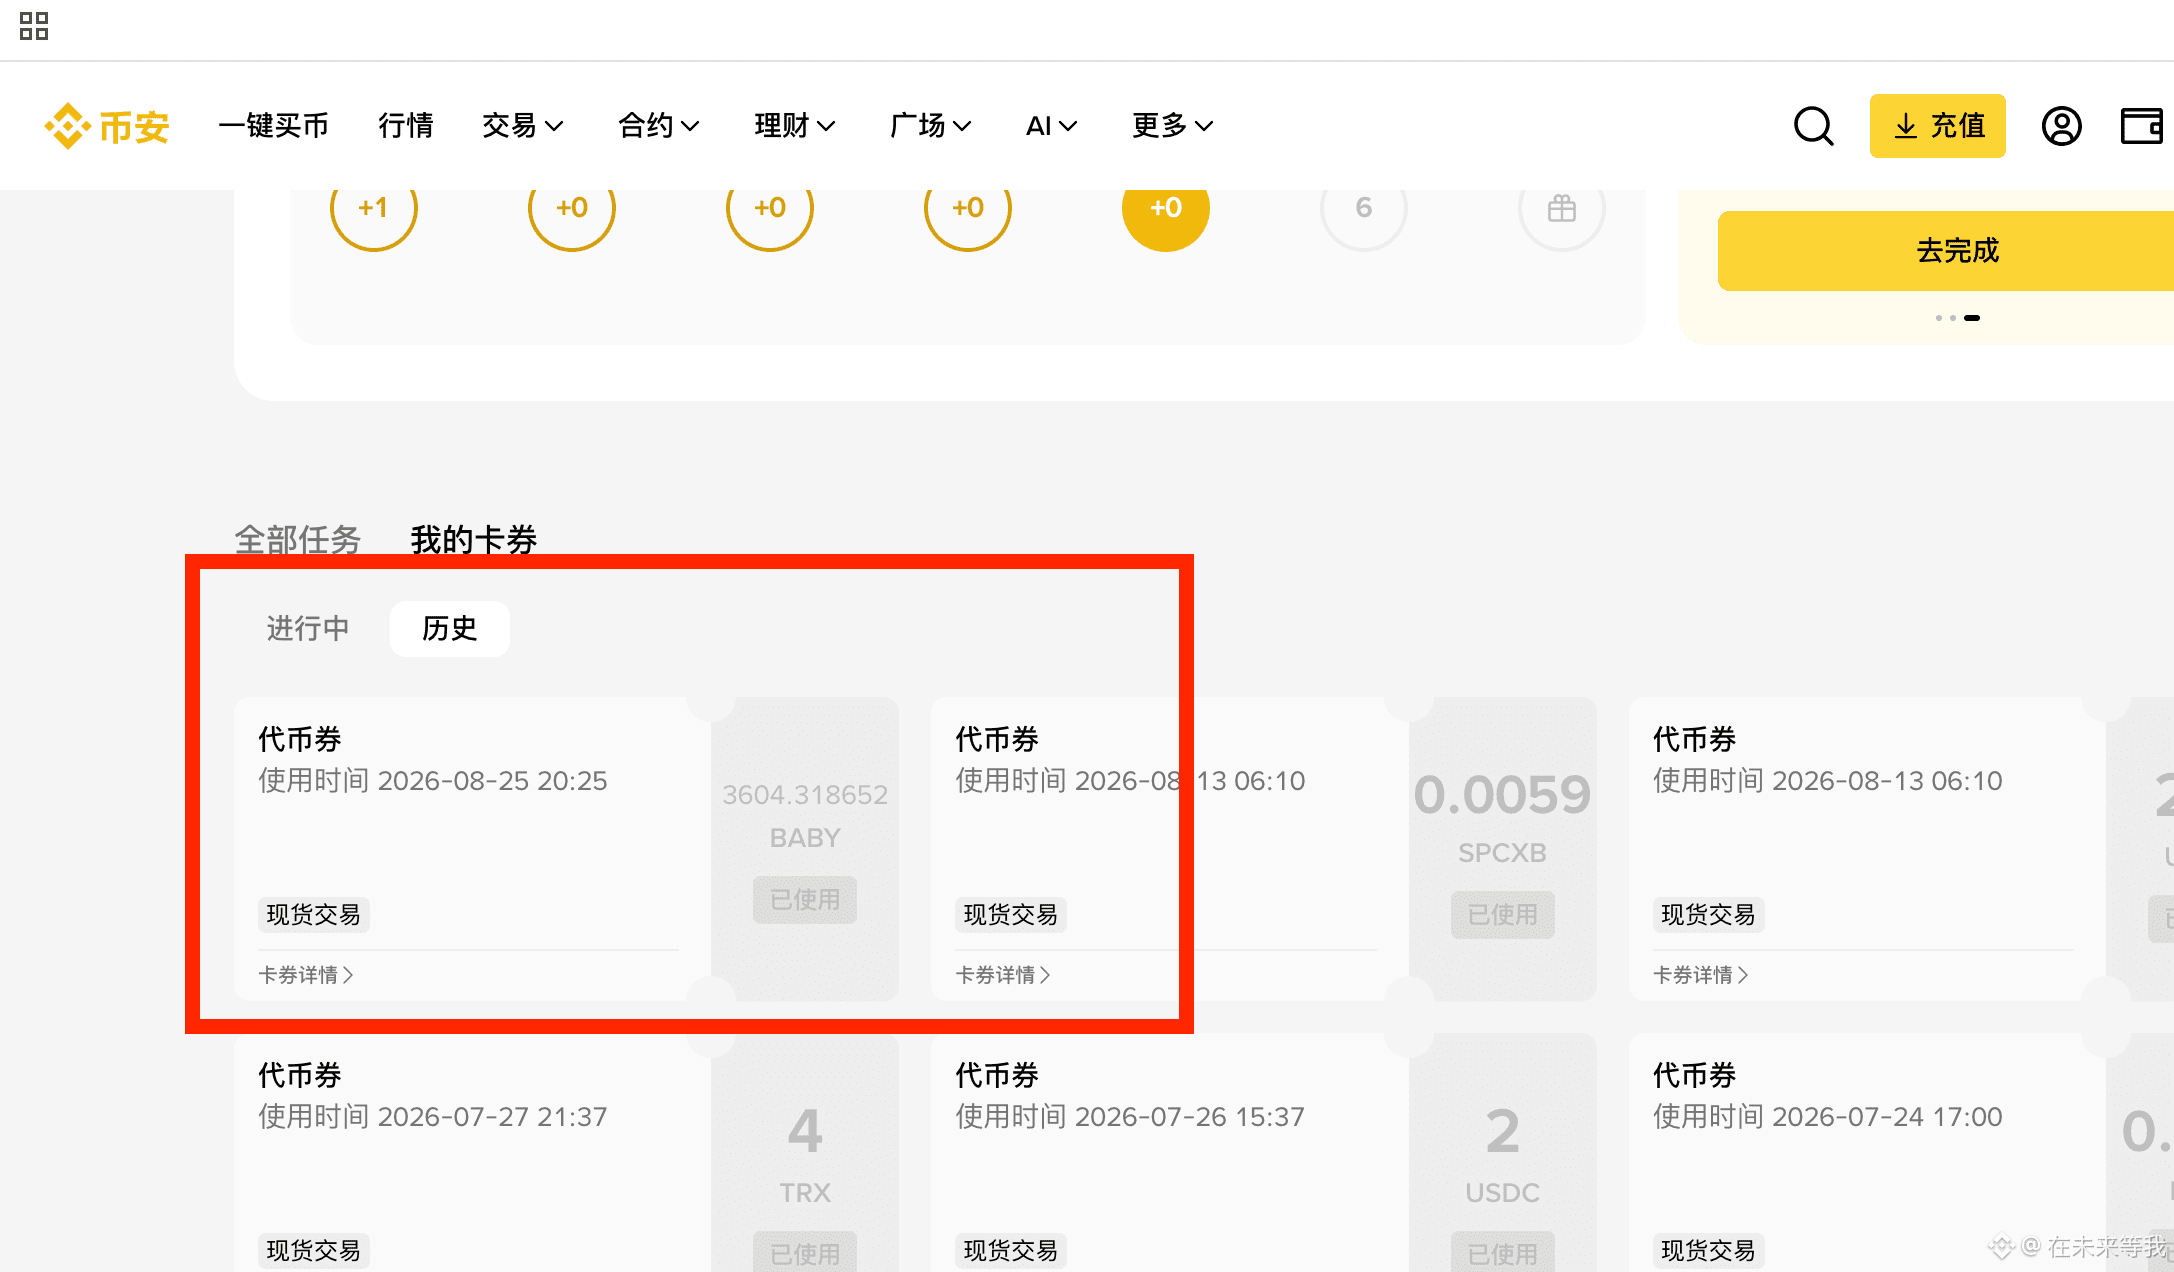Click 已使用 badge on TRX voucher
Viewport: 2174px width, 1272px height.
tap(805, 1252)
